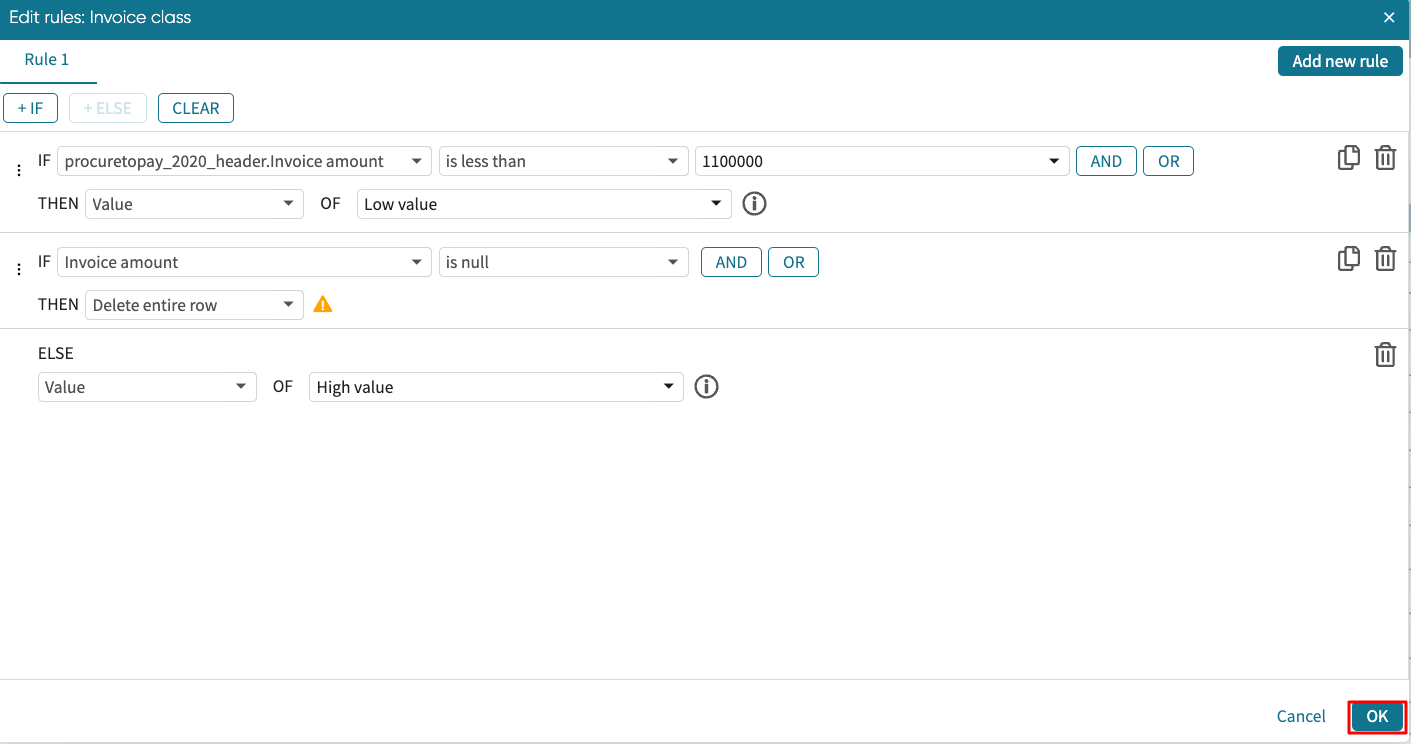The width and height of the screenshot is (1411, 744).
Task: Click the orange warning triangle icon
Action: [x=323, y=305]
